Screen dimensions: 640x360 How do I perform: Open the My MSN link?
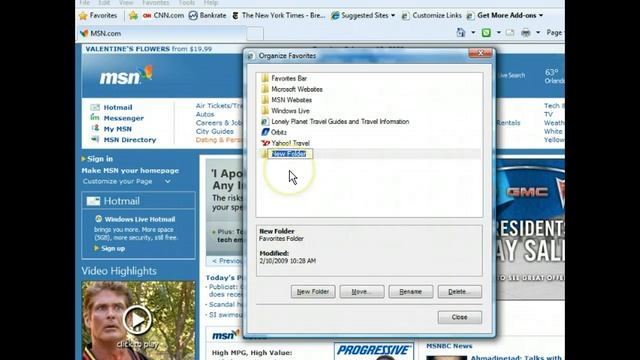pyautogui.click(x=118, y=129)
